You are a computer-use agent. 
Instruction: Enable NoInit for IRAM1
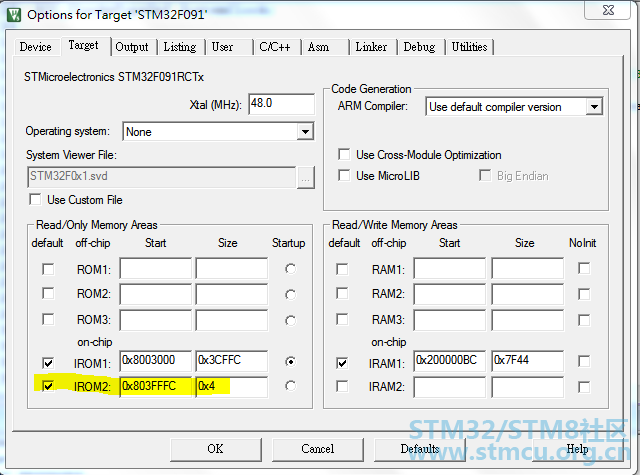(584, 361)
